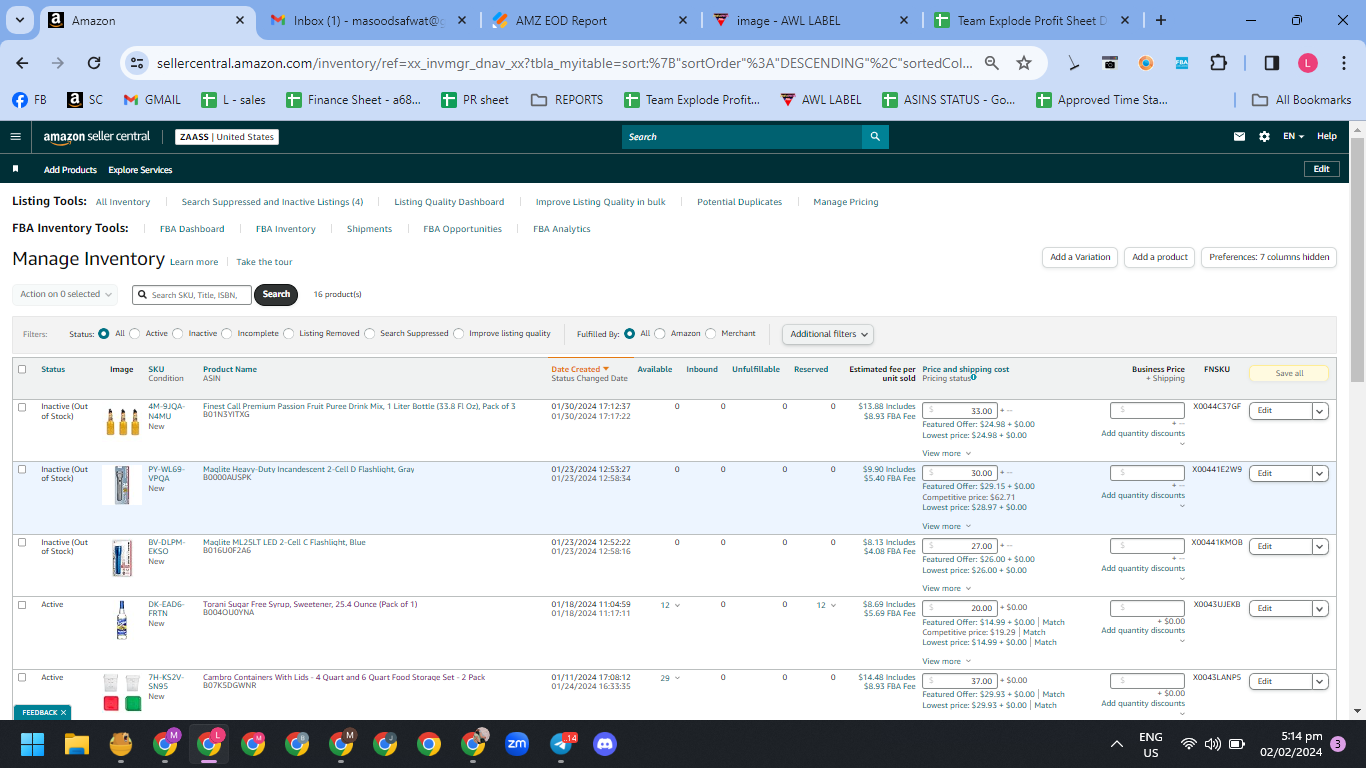Click the Add a Variation button

point(1080,257)
